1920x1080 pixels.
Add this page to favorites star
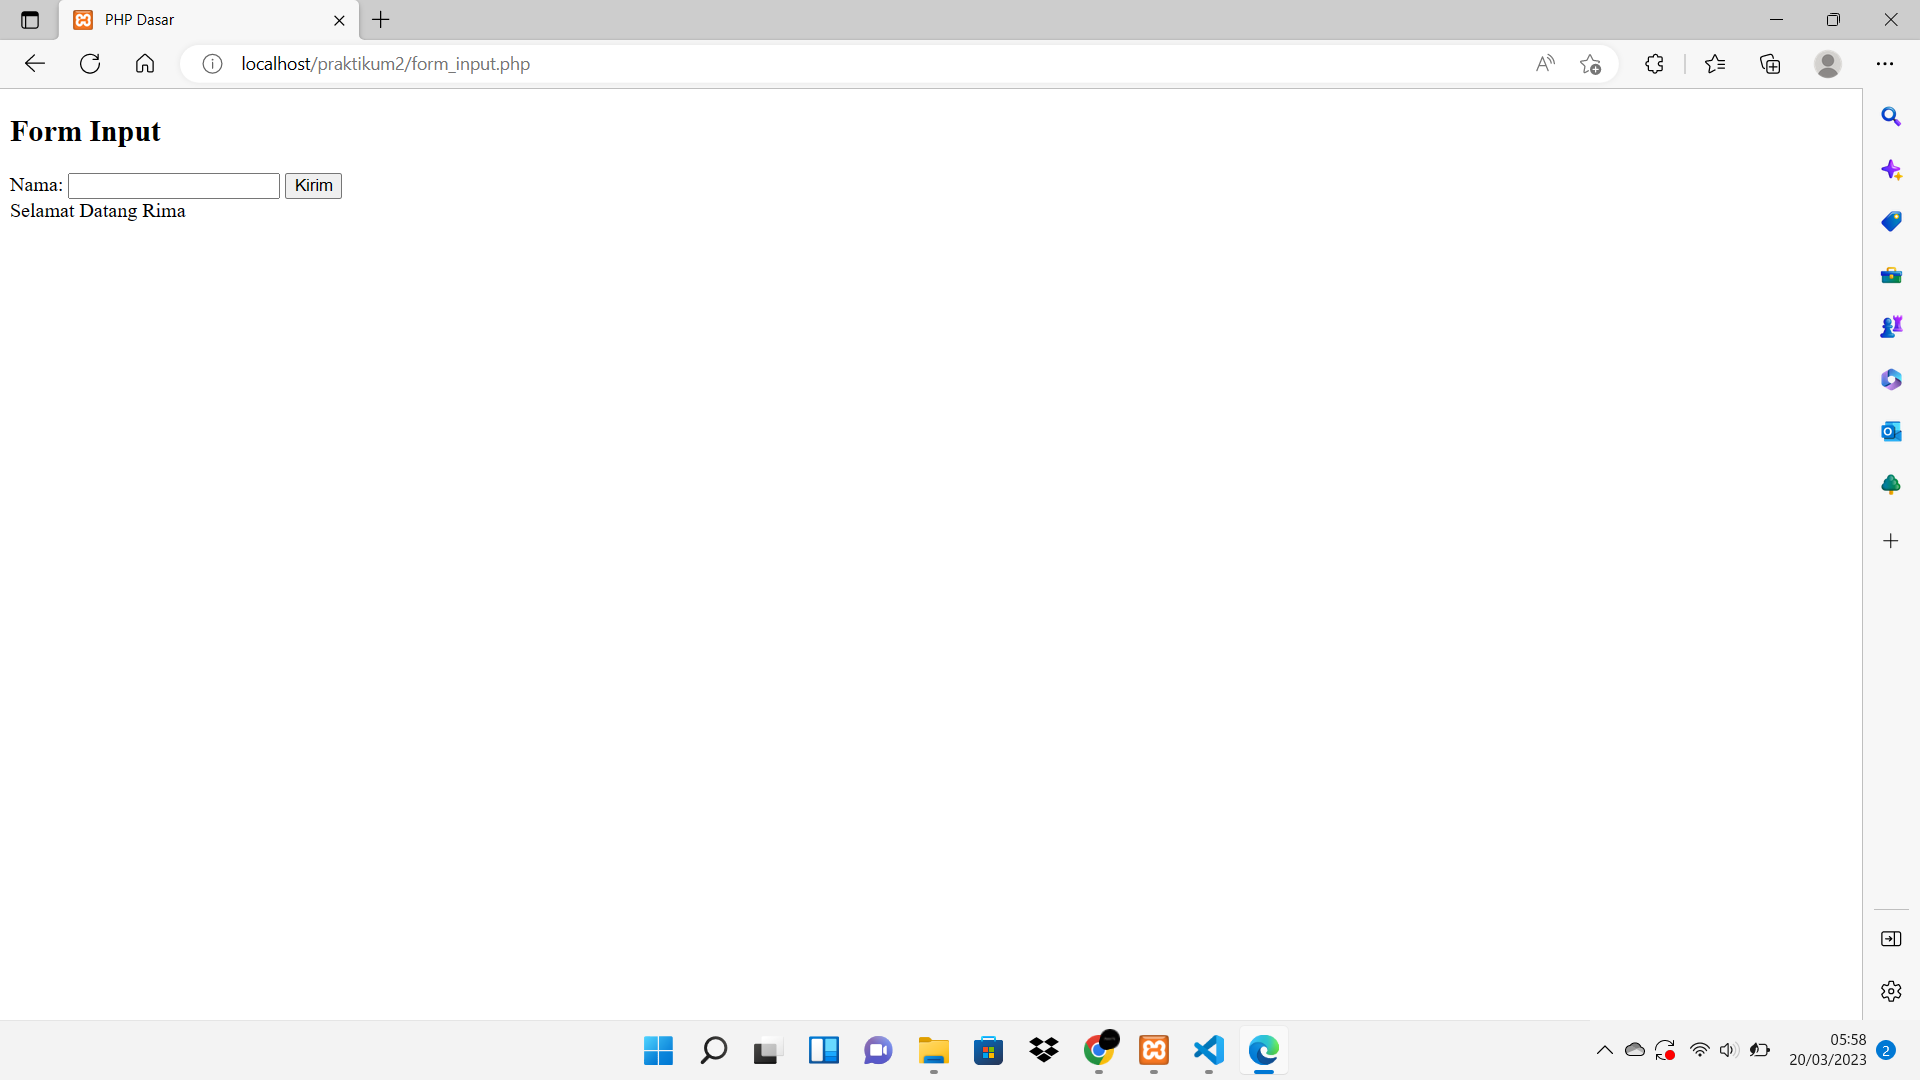click(x=1590, y=64)
